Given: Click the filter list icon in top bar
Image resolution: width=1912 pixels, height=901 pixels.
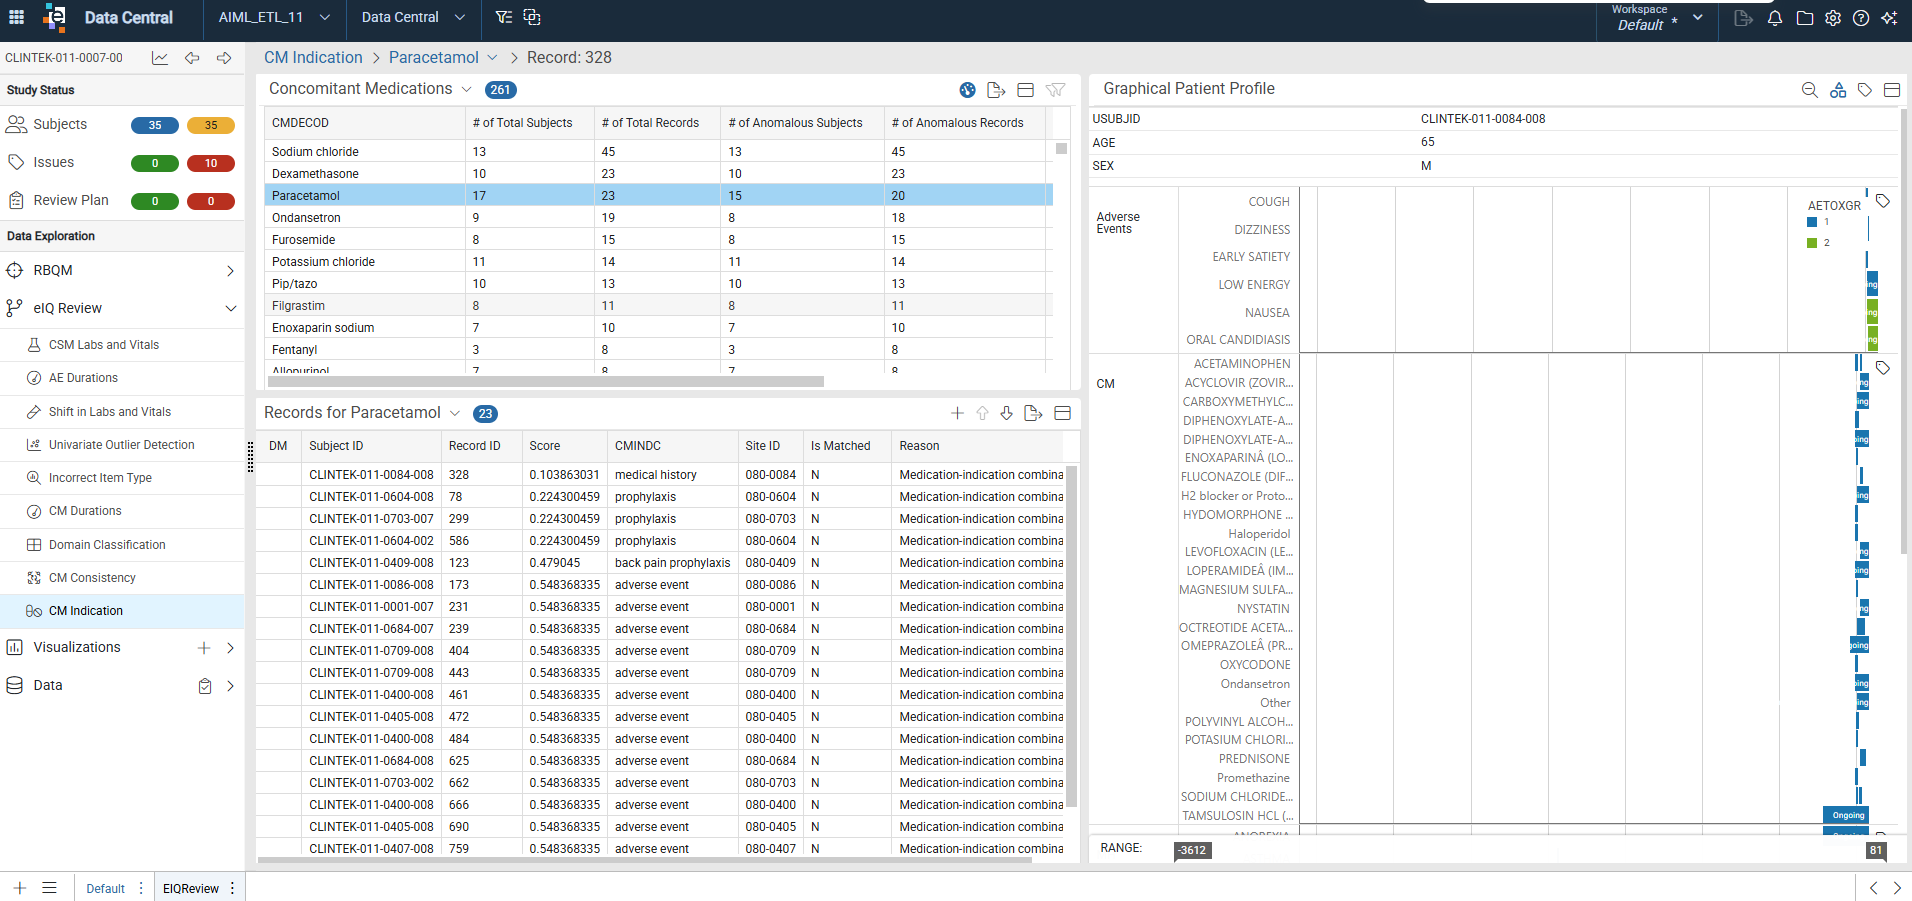Looking at the screenshot, I should pos(504,17).
